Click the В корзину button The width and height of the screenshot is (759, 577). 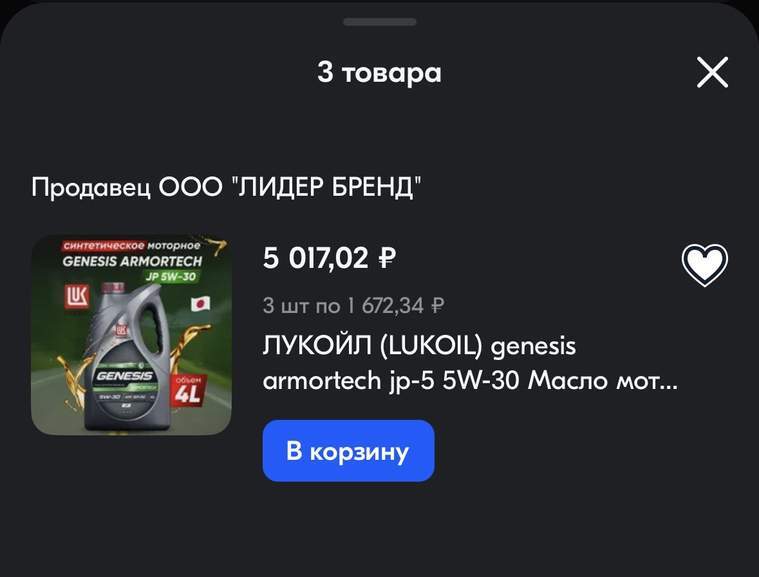click(349, 451)
